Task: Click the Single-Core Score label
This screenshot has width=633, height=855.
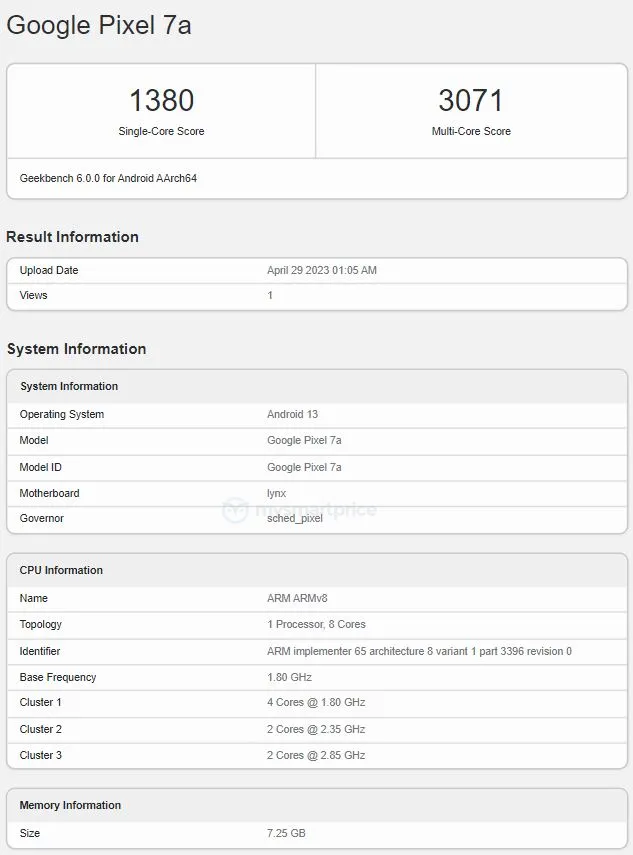Action: (x=161, y=131)
